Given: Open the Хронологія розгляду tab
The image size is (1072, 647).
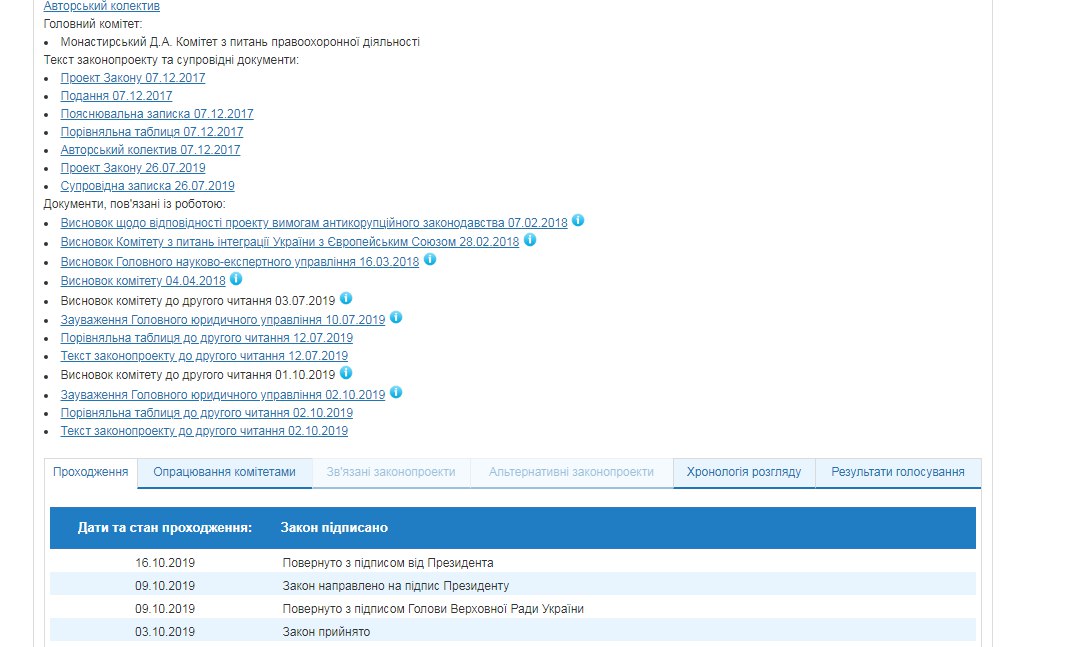Looking at the screenshot, I should coord(744,472).
